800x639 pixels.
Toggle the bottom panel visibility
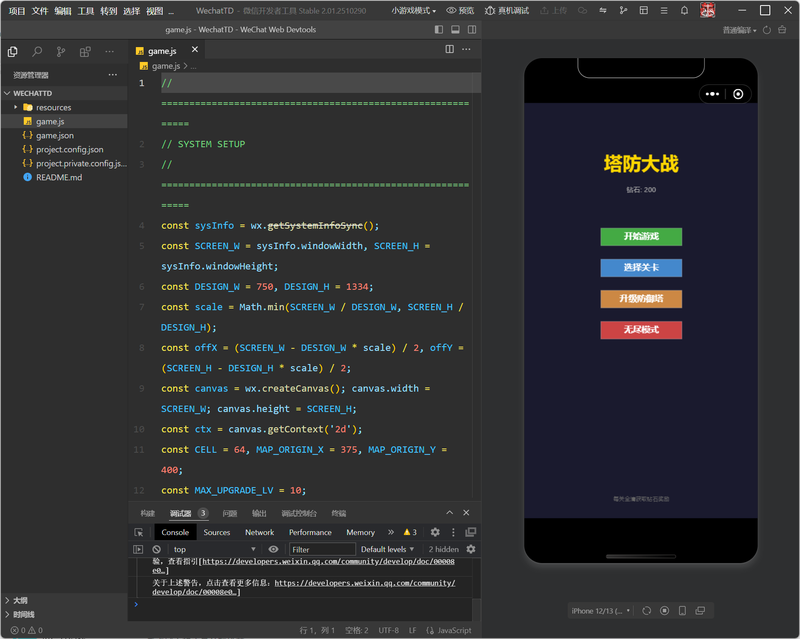click(455, 30)
